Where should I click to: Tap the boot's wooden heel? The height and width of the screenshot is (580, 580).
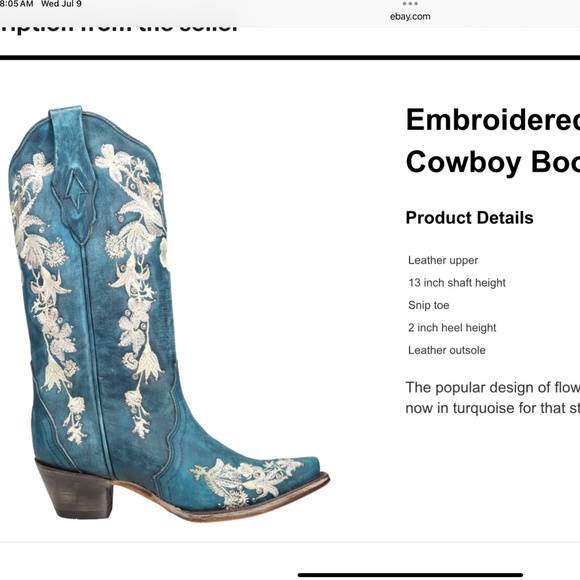[74, 489]
